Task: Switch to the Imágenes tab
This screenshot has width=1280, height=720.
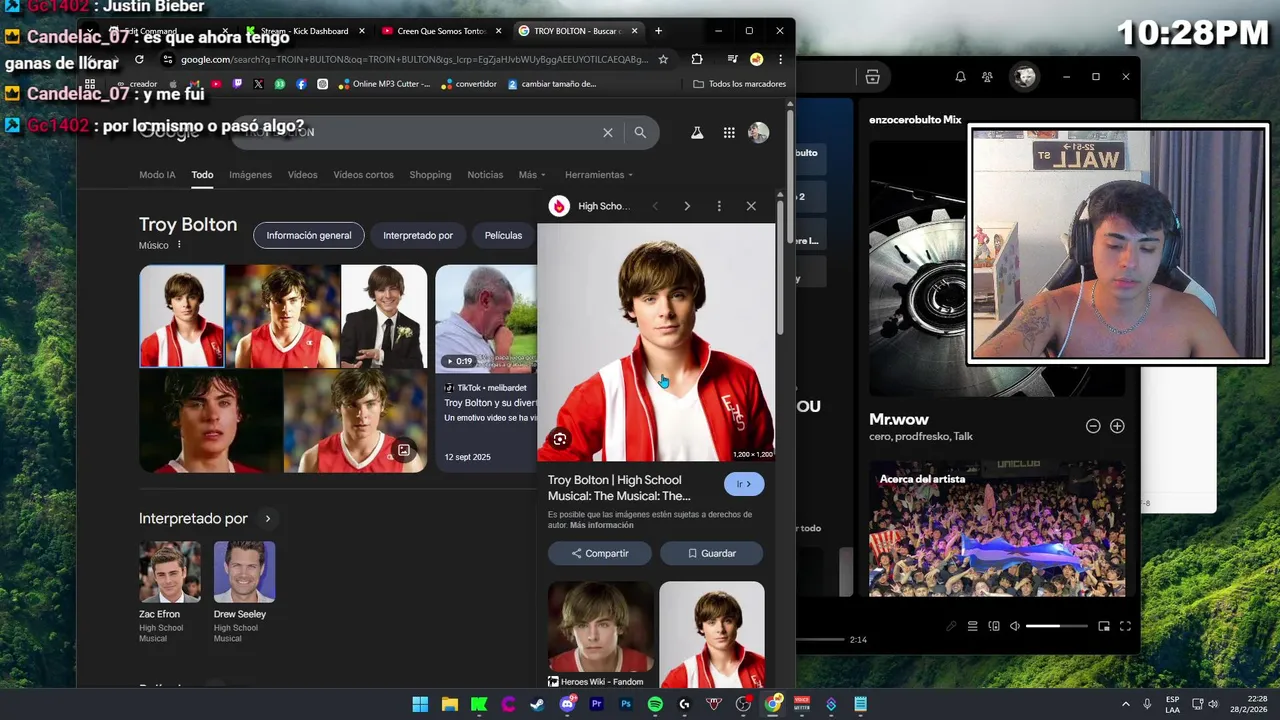Action: pyautogui.click(x=250, y=175)
